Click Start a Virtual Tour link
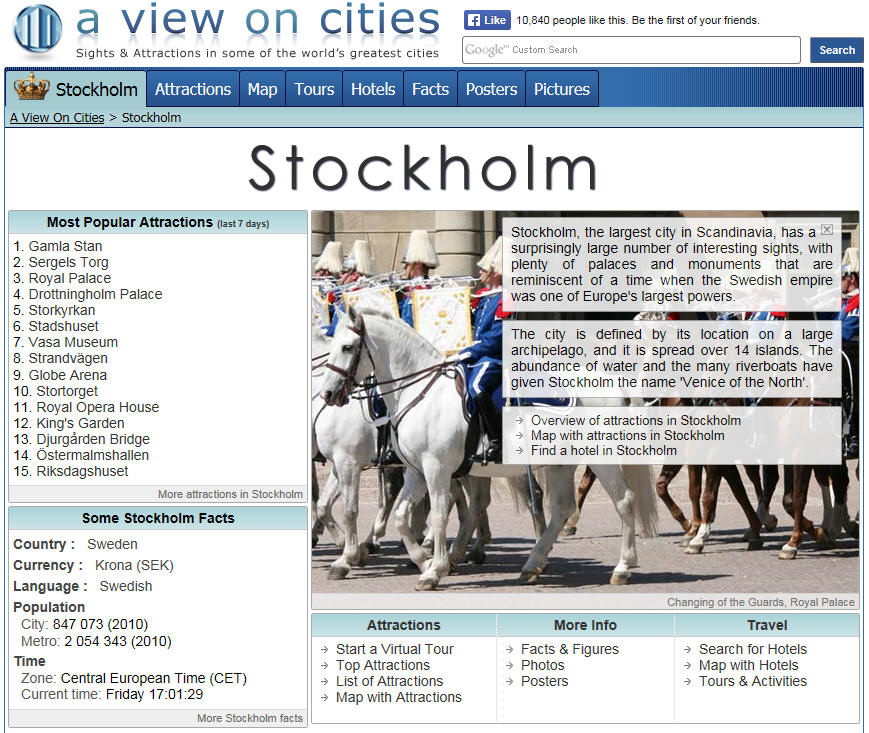 pos(395,649)
